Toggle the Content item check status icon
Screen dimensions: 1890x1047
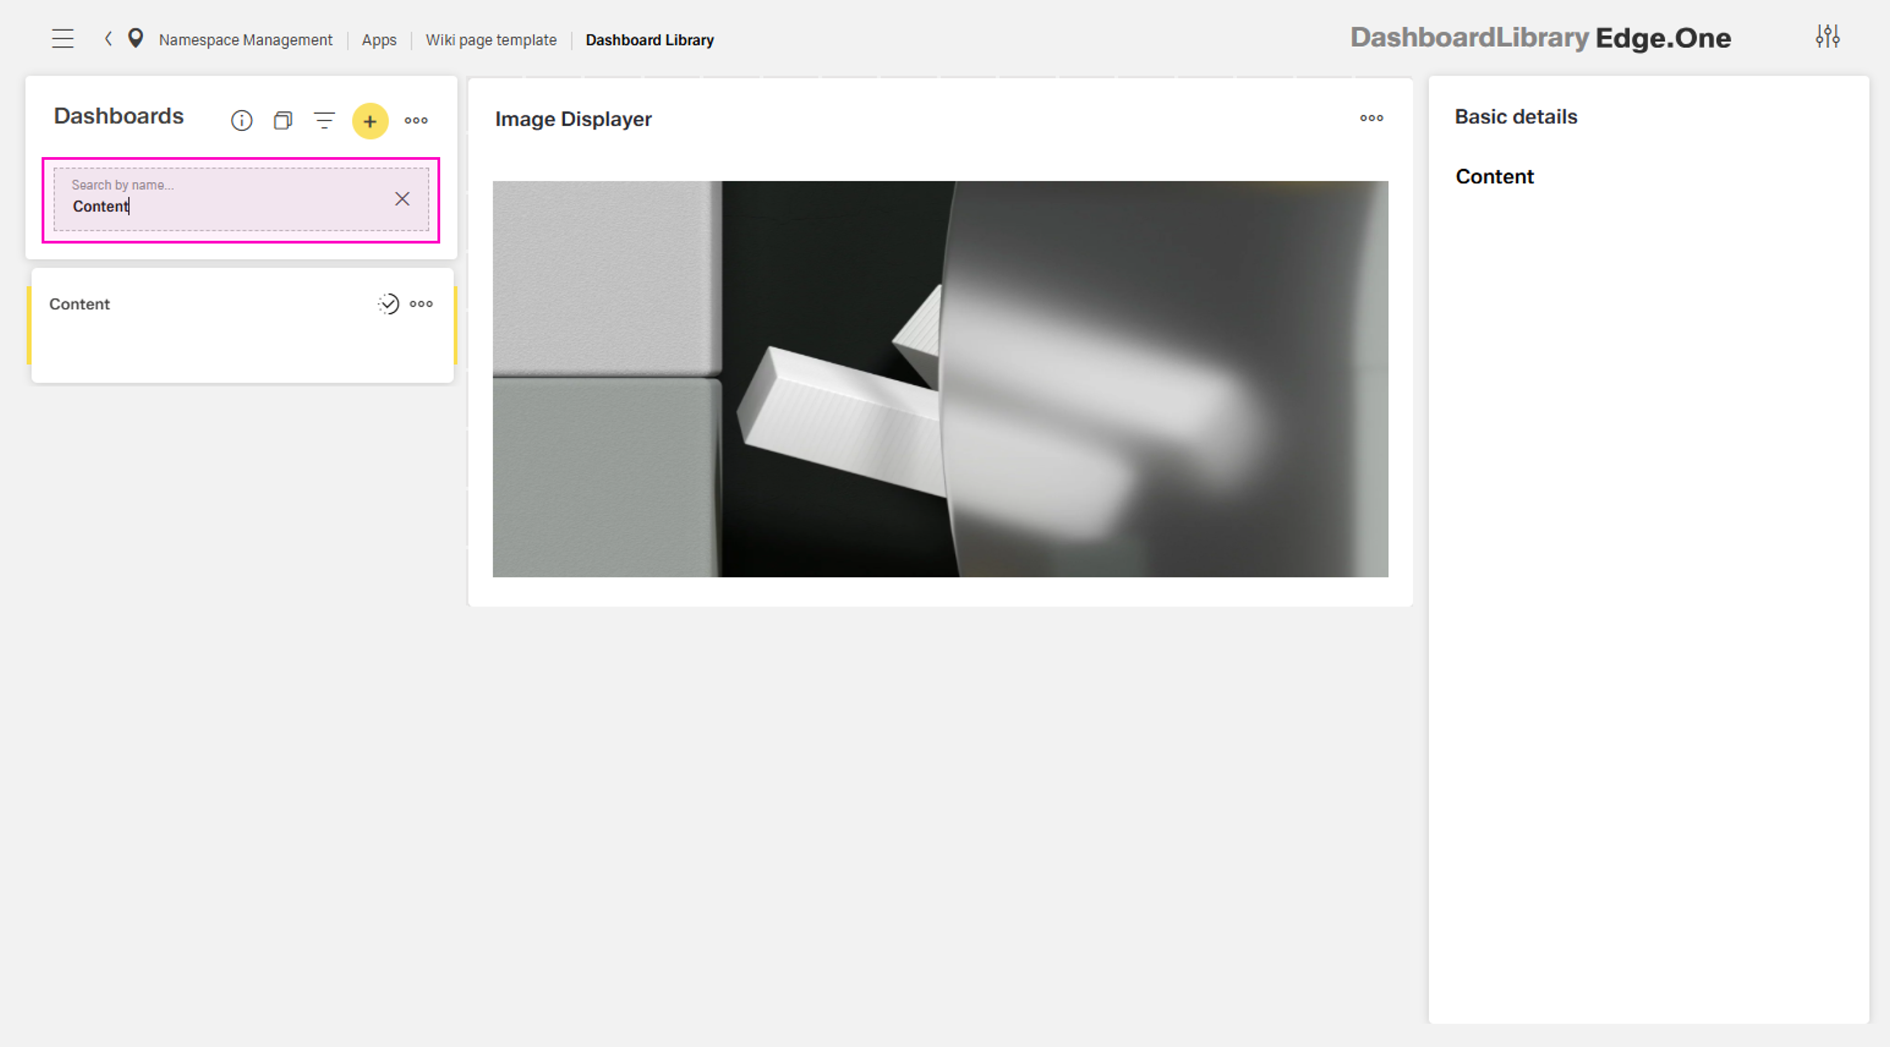(388, 304)
